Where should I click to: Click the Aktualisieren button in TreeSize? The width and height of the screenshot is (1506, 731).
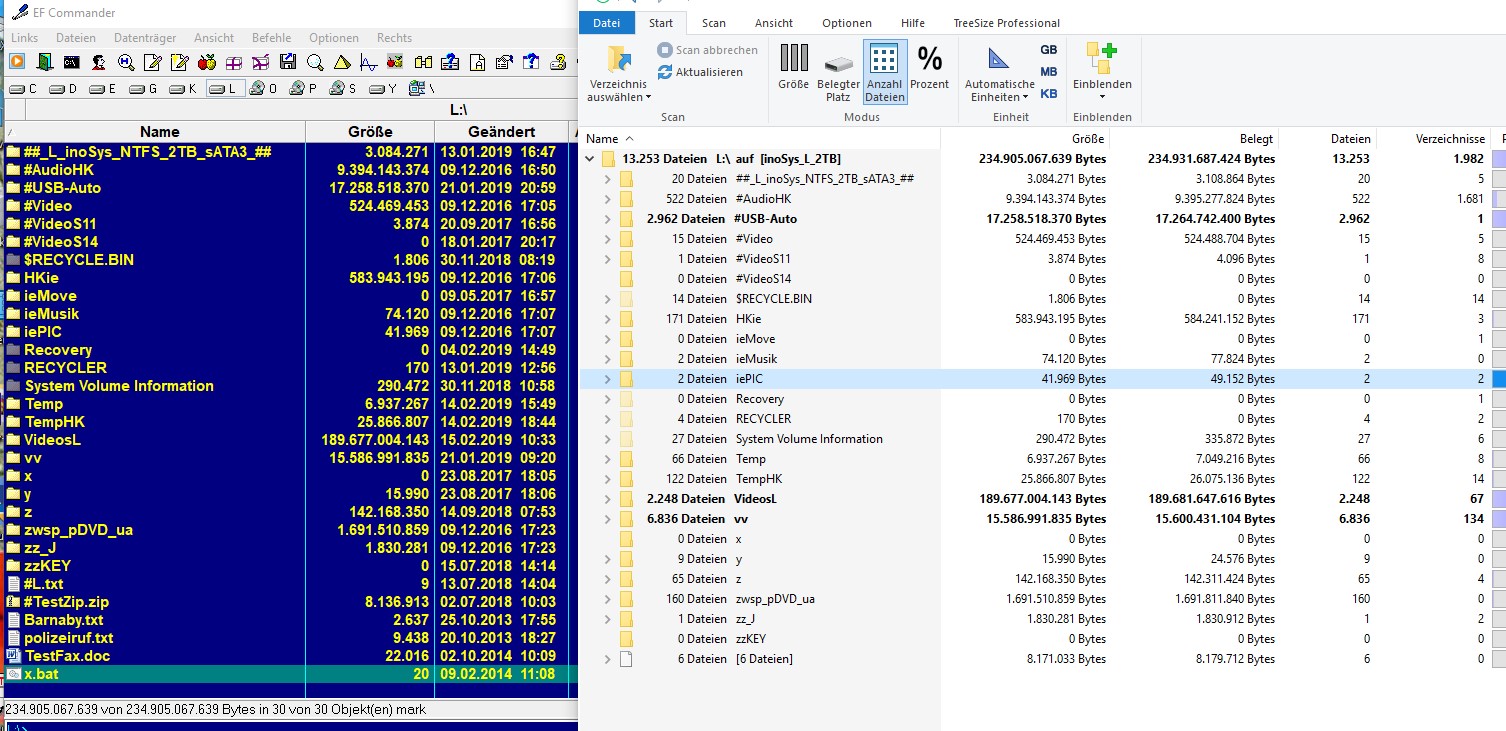[700, 72]
